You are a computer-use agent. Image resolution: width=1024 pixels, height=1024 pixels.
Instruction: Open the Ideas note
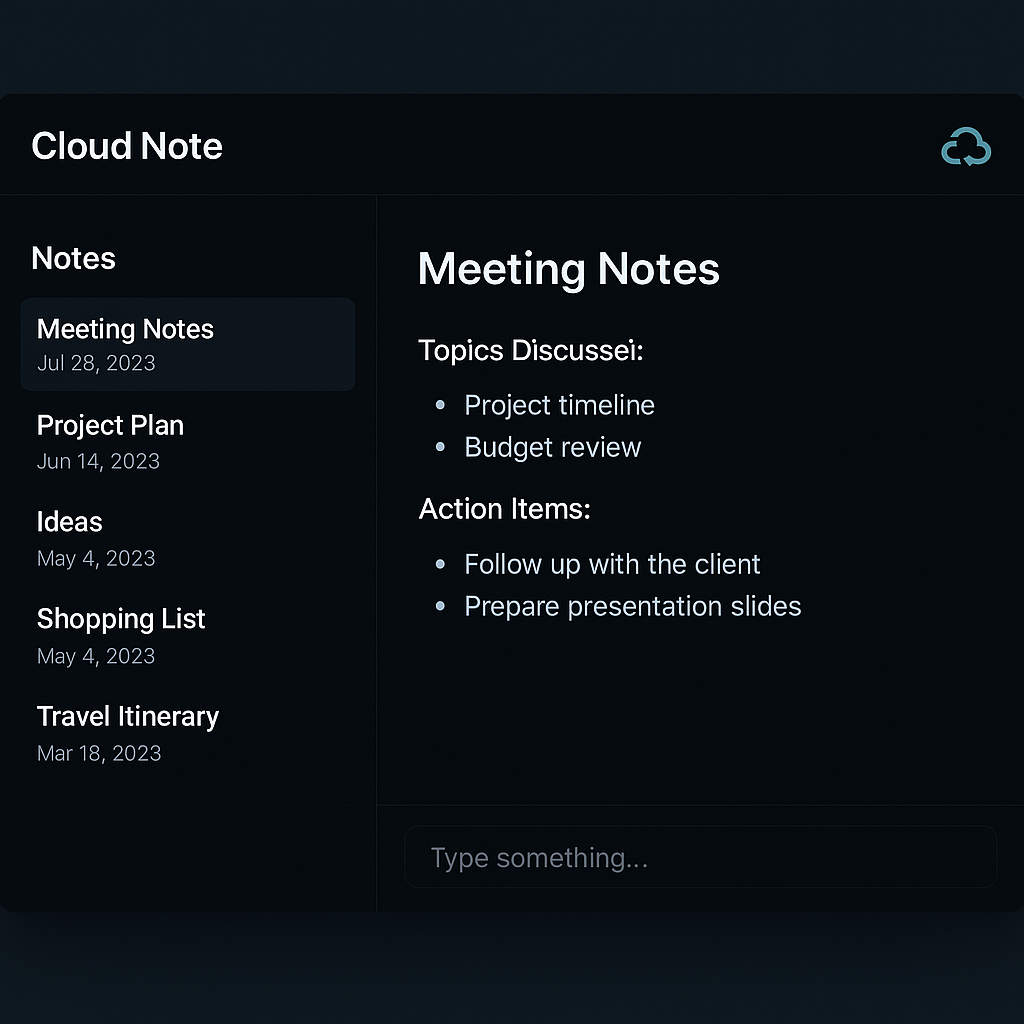(69, 522)
